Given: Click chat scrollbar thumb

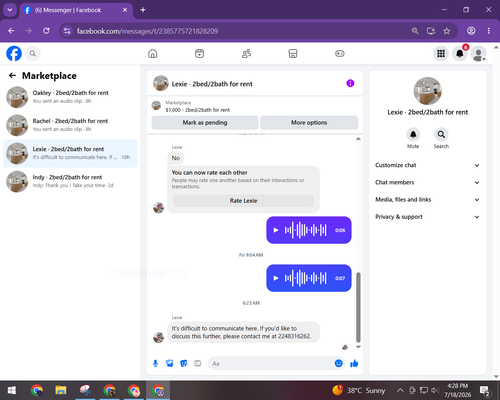Looking at the screenshot, I should pyautogui.click(x=358, y=307).
